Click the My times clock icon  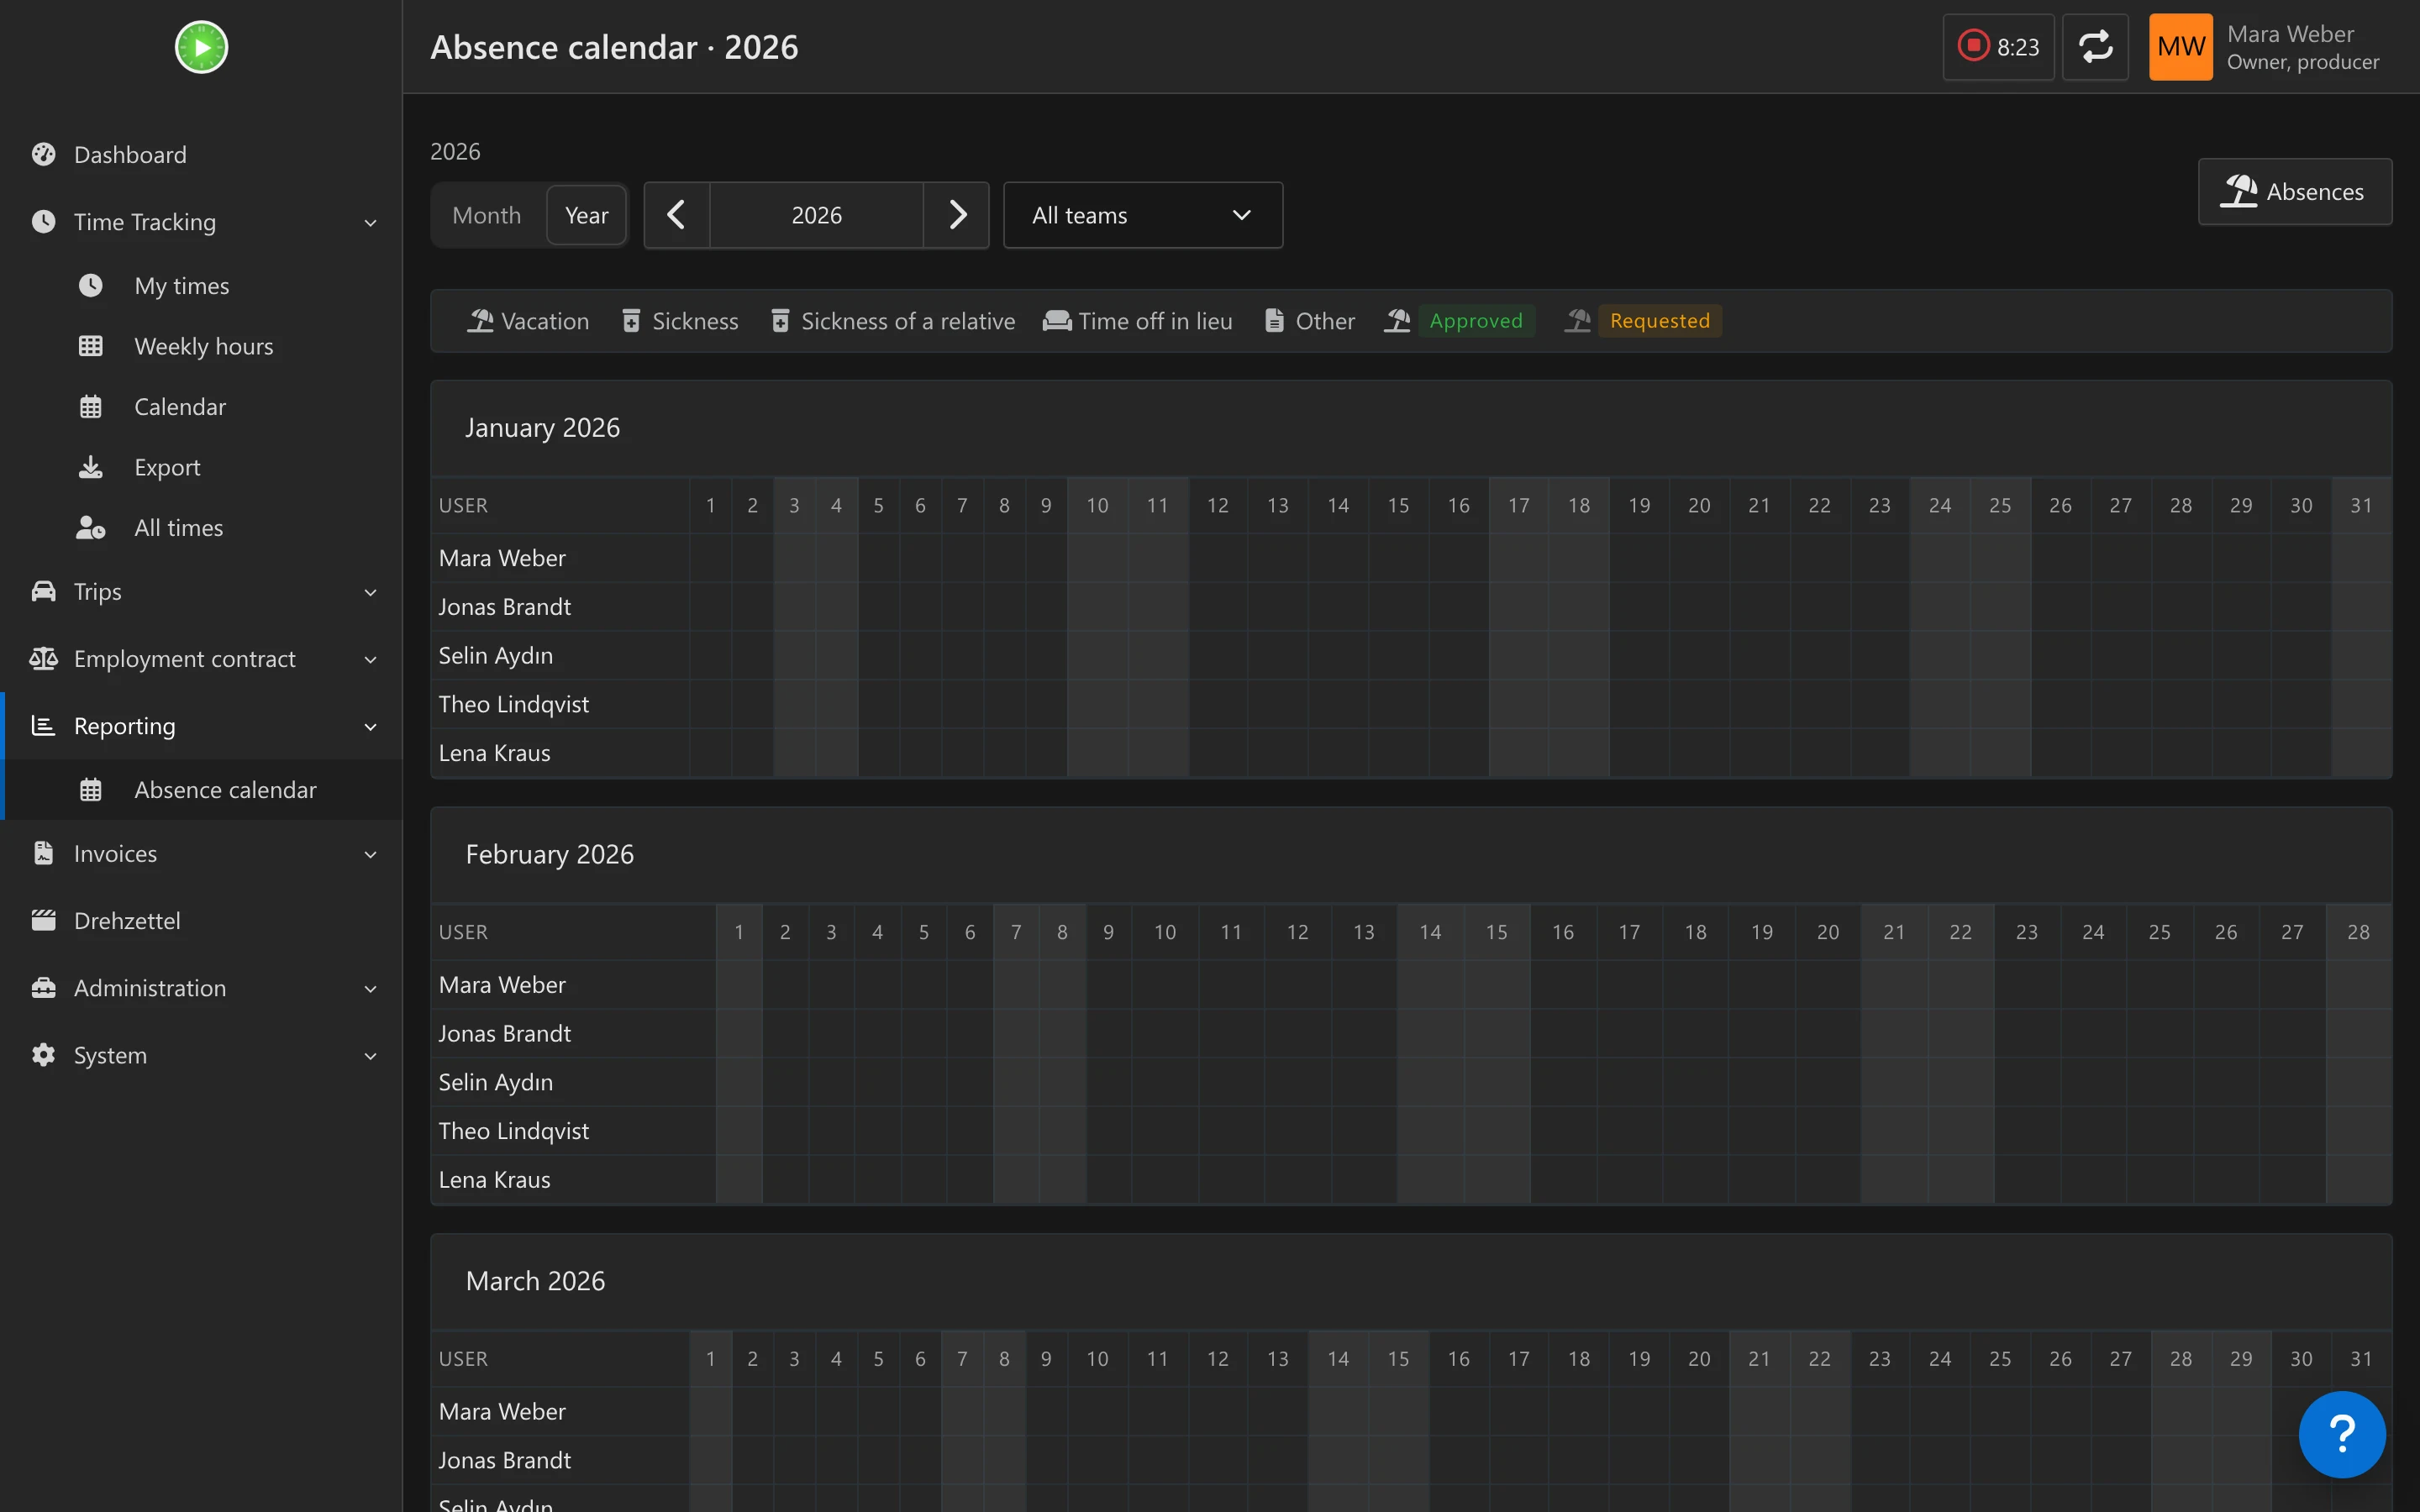pos(91,285)
